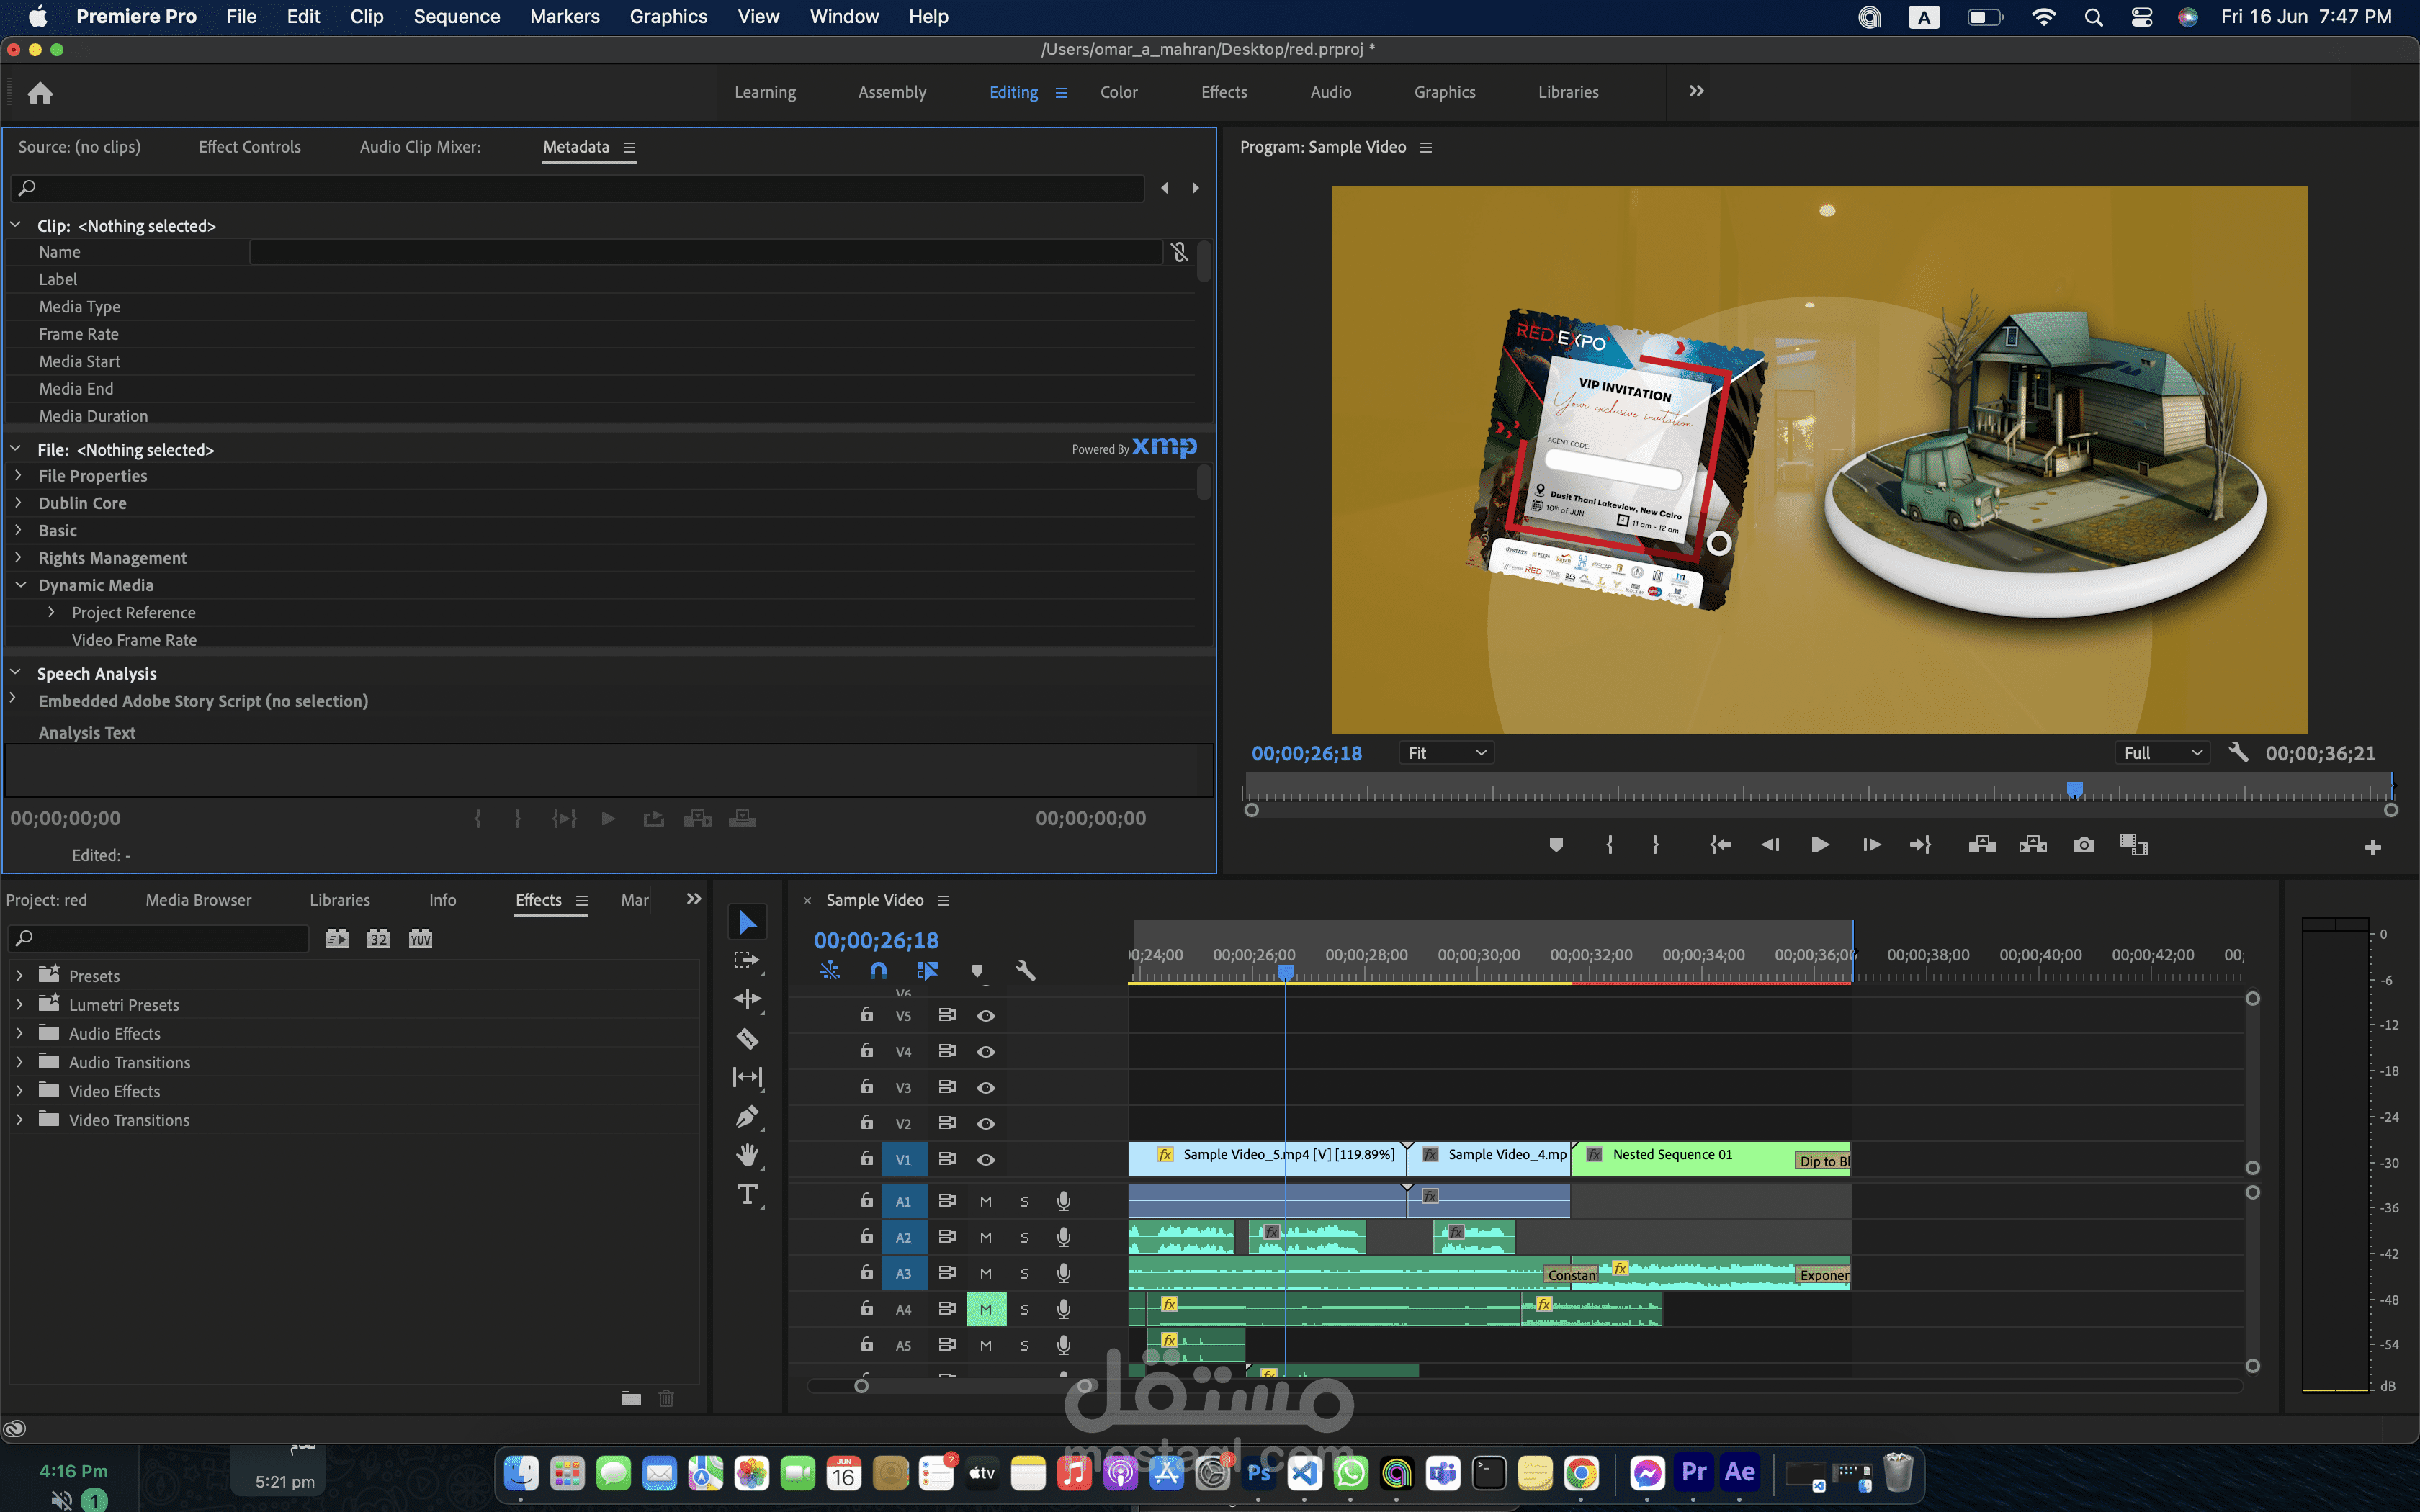The image size is (2420, 1512).
Task: Open the Sequence menu
Action: pyautogui.click(x=456, y=16)
